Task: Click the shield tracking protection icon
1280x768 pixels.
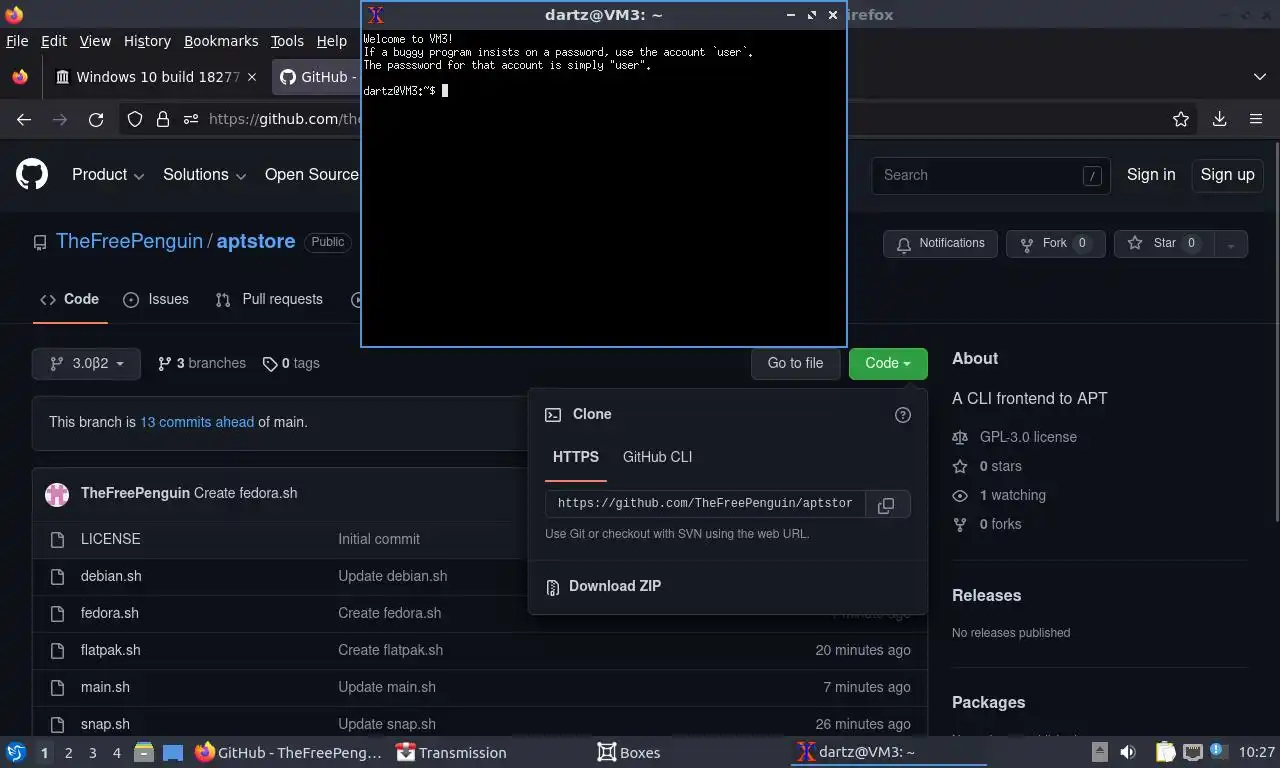Action: pyautogui.click(x=135, y=119)
